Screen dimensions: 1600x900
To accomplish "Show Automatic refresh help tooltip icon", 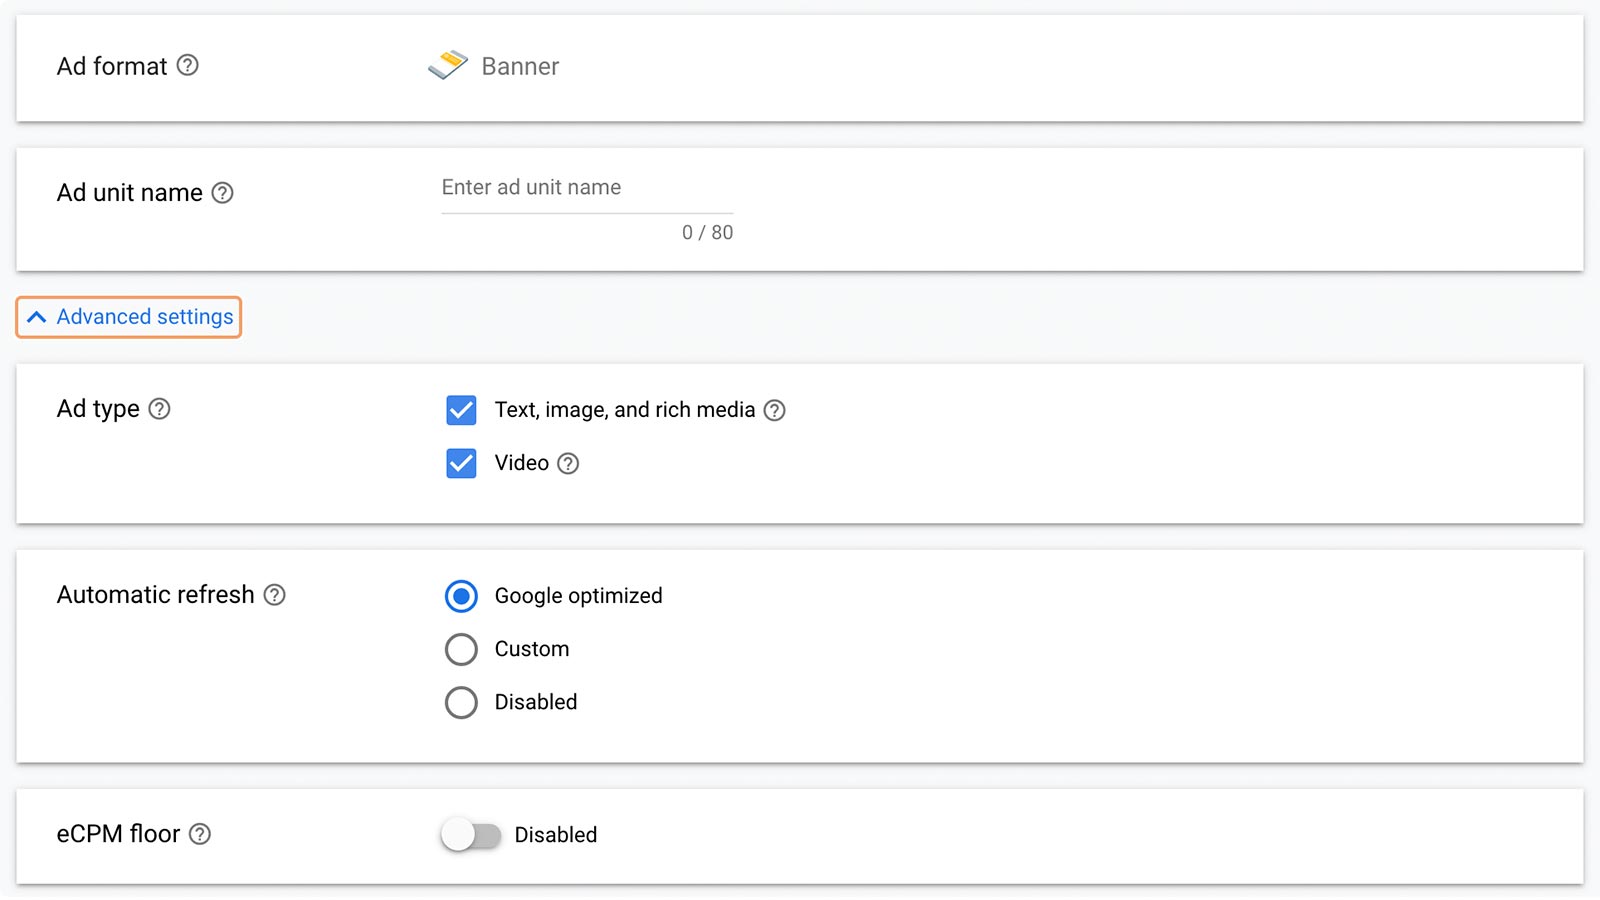I will 274,594.
